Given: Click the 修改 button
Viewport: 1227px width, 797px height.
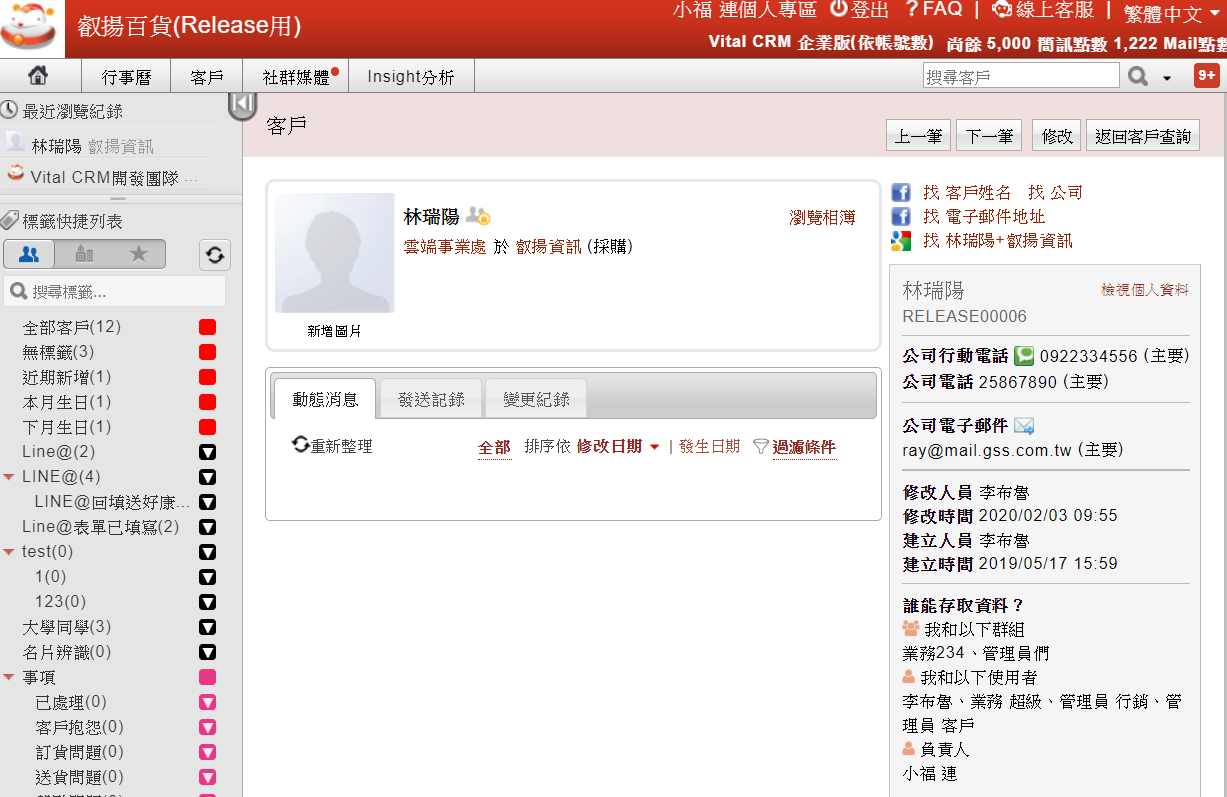Looking at the screenshot, I should (1057, 136).
